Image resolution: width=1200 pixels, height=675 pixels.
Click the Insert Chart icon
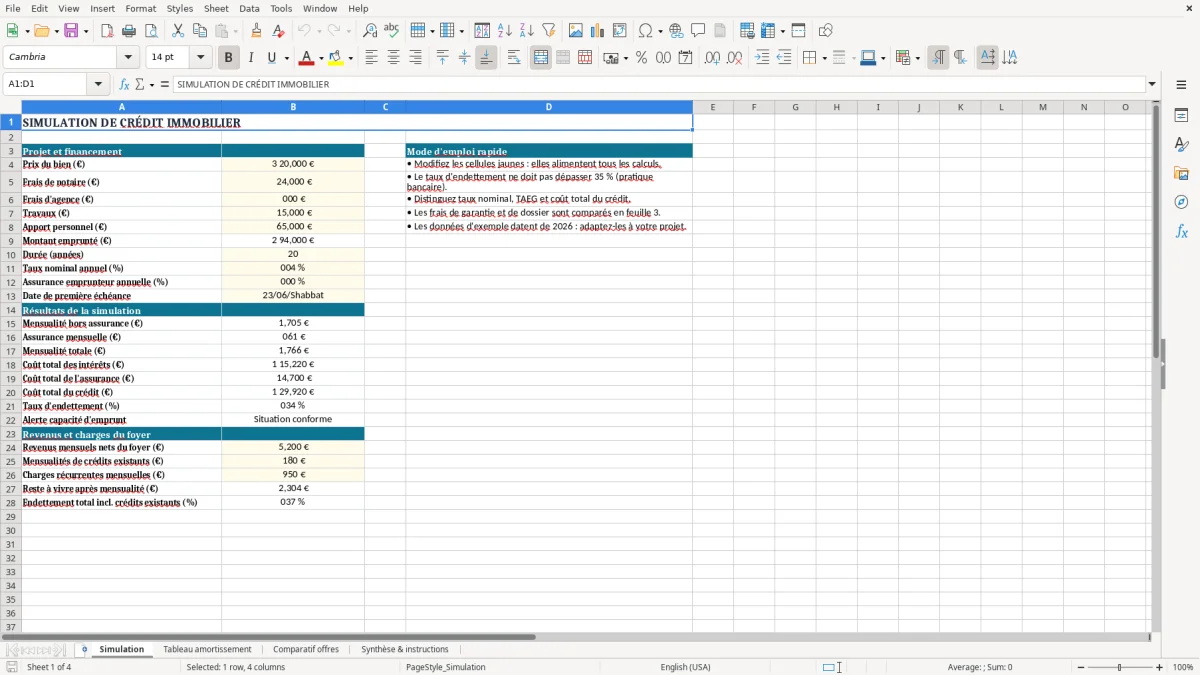click(x=598, y=31)
